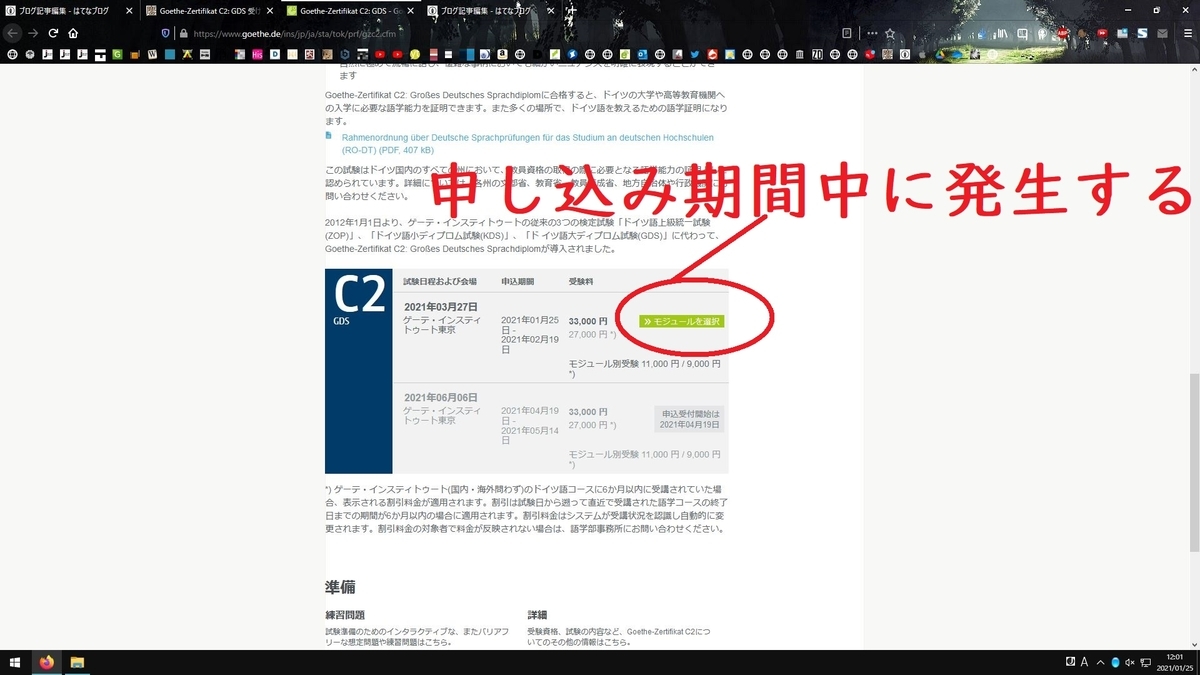Open the pink HiNative bookmark
Viewport: 1200px width, 675px height.
[x=257, y=54]
